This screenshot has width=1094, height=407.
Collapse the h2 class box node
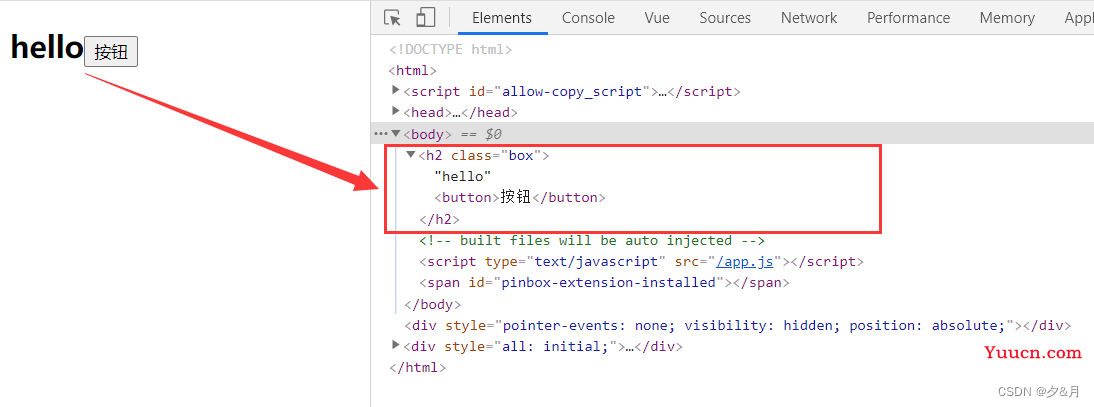coord(410,154)
